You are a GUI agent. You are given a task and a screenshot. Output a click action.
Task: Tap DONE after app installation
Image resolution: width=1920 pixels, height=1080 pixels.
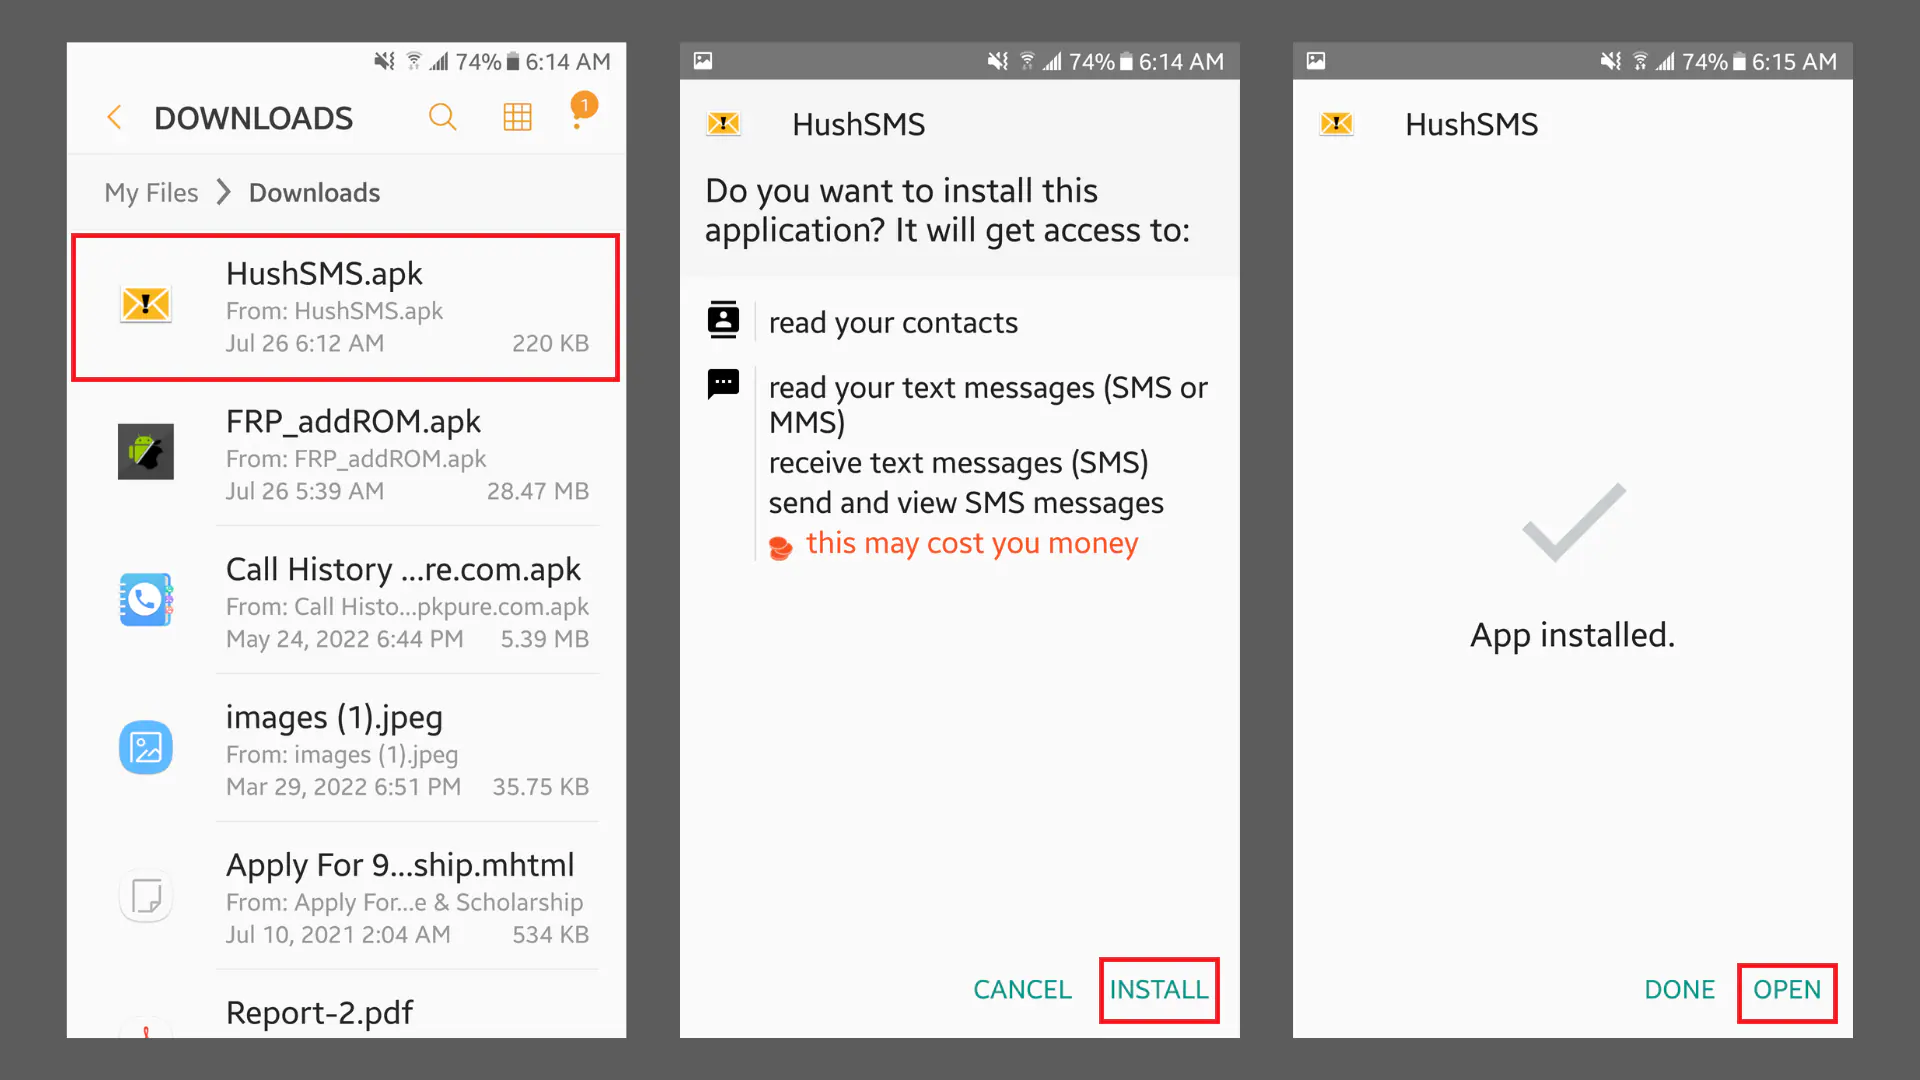coord(1680,989)
